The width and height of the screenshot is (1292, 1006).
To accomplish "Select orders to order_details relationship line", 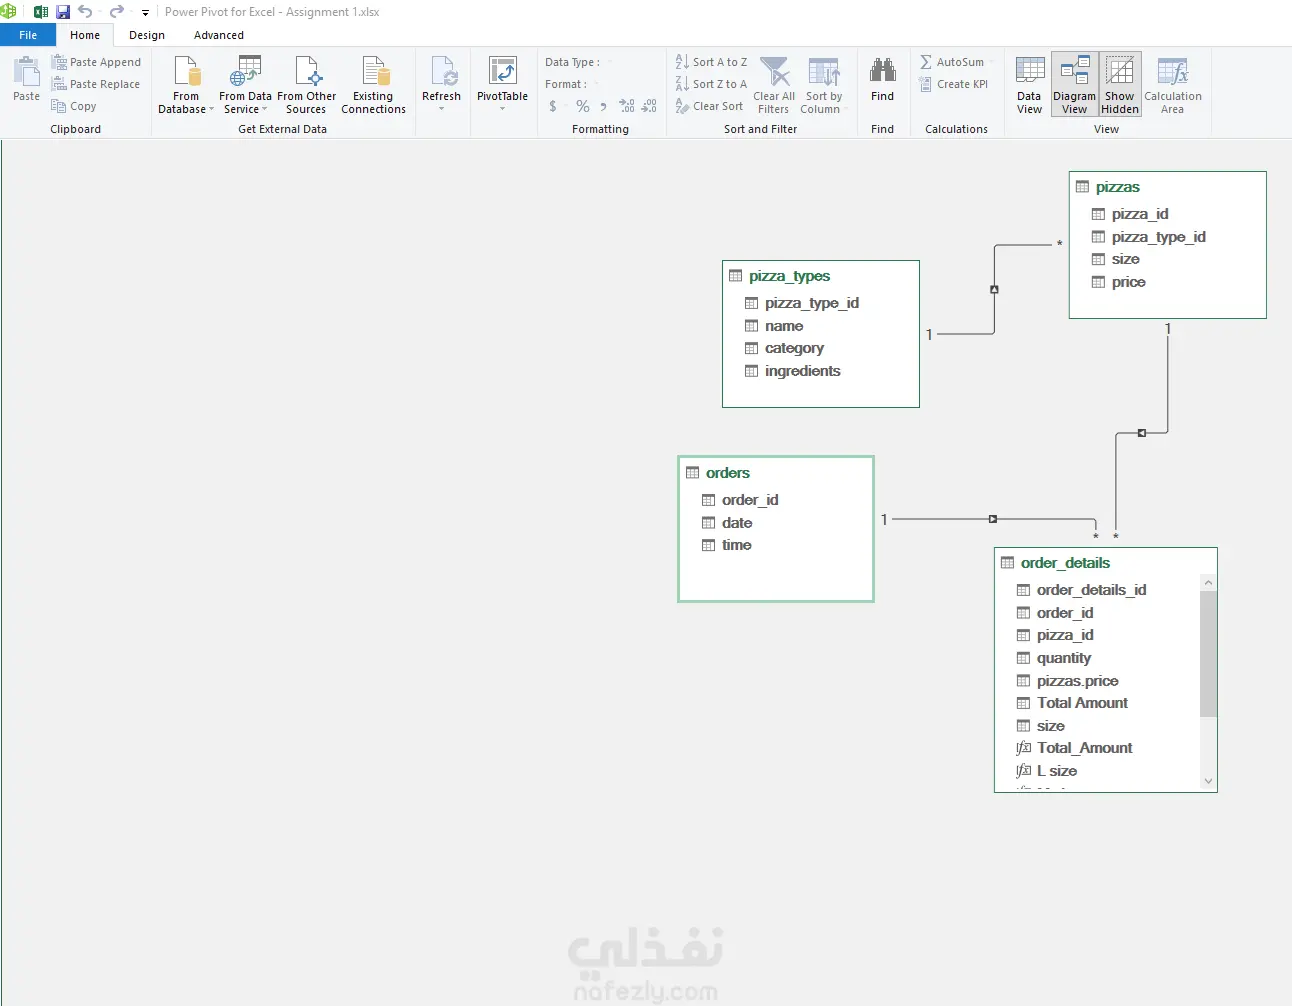I will (992, 519).
